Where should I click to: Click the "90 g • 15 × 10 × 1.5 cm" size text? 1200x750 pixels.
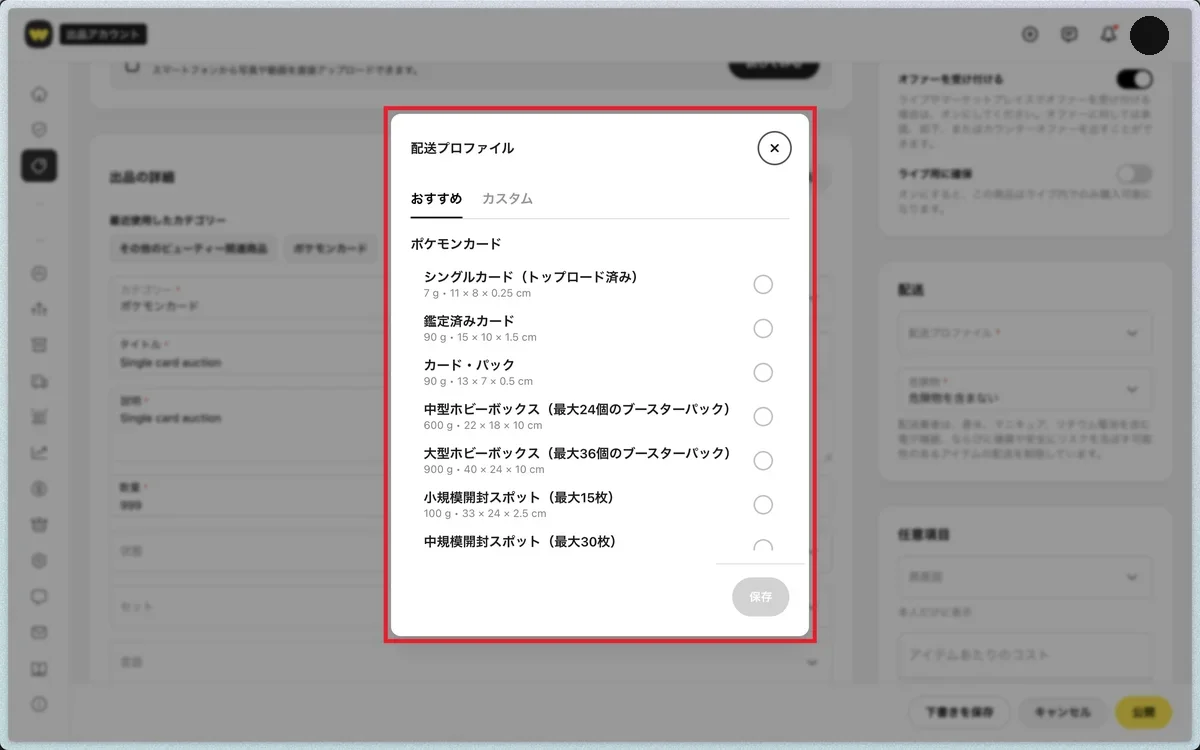pyautogui.click(x=480, y=338)
